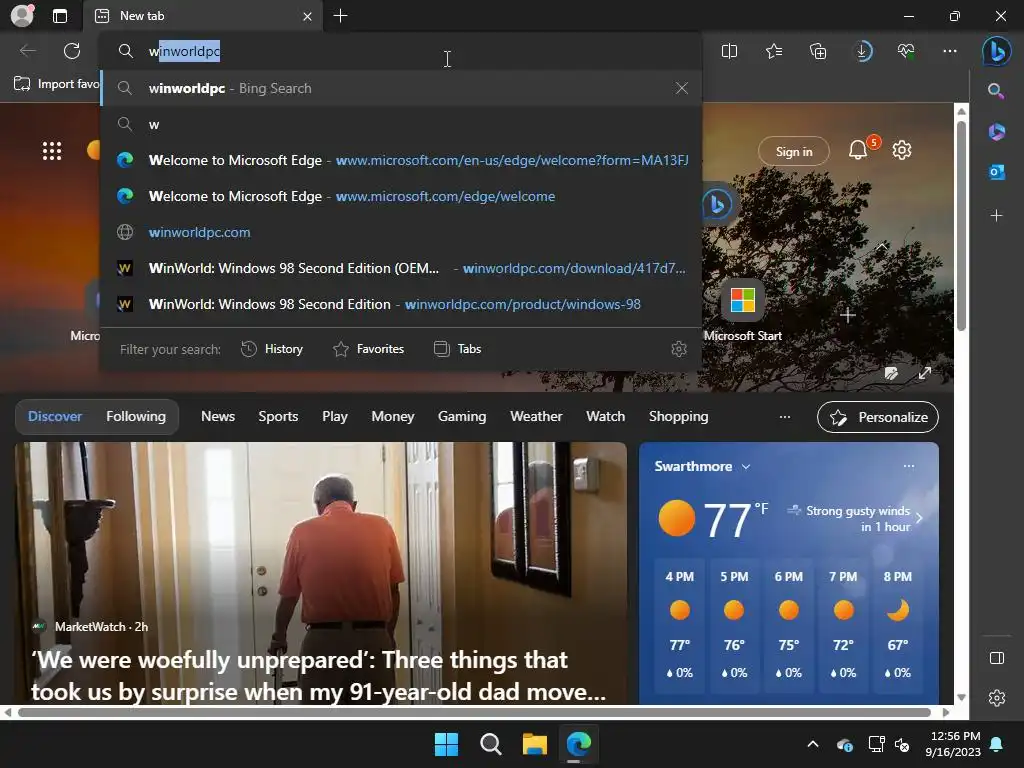The width and height of the screenshot is (1024, 768).
Task: Open Settings and more ellipsis menu
Action: 950,51
